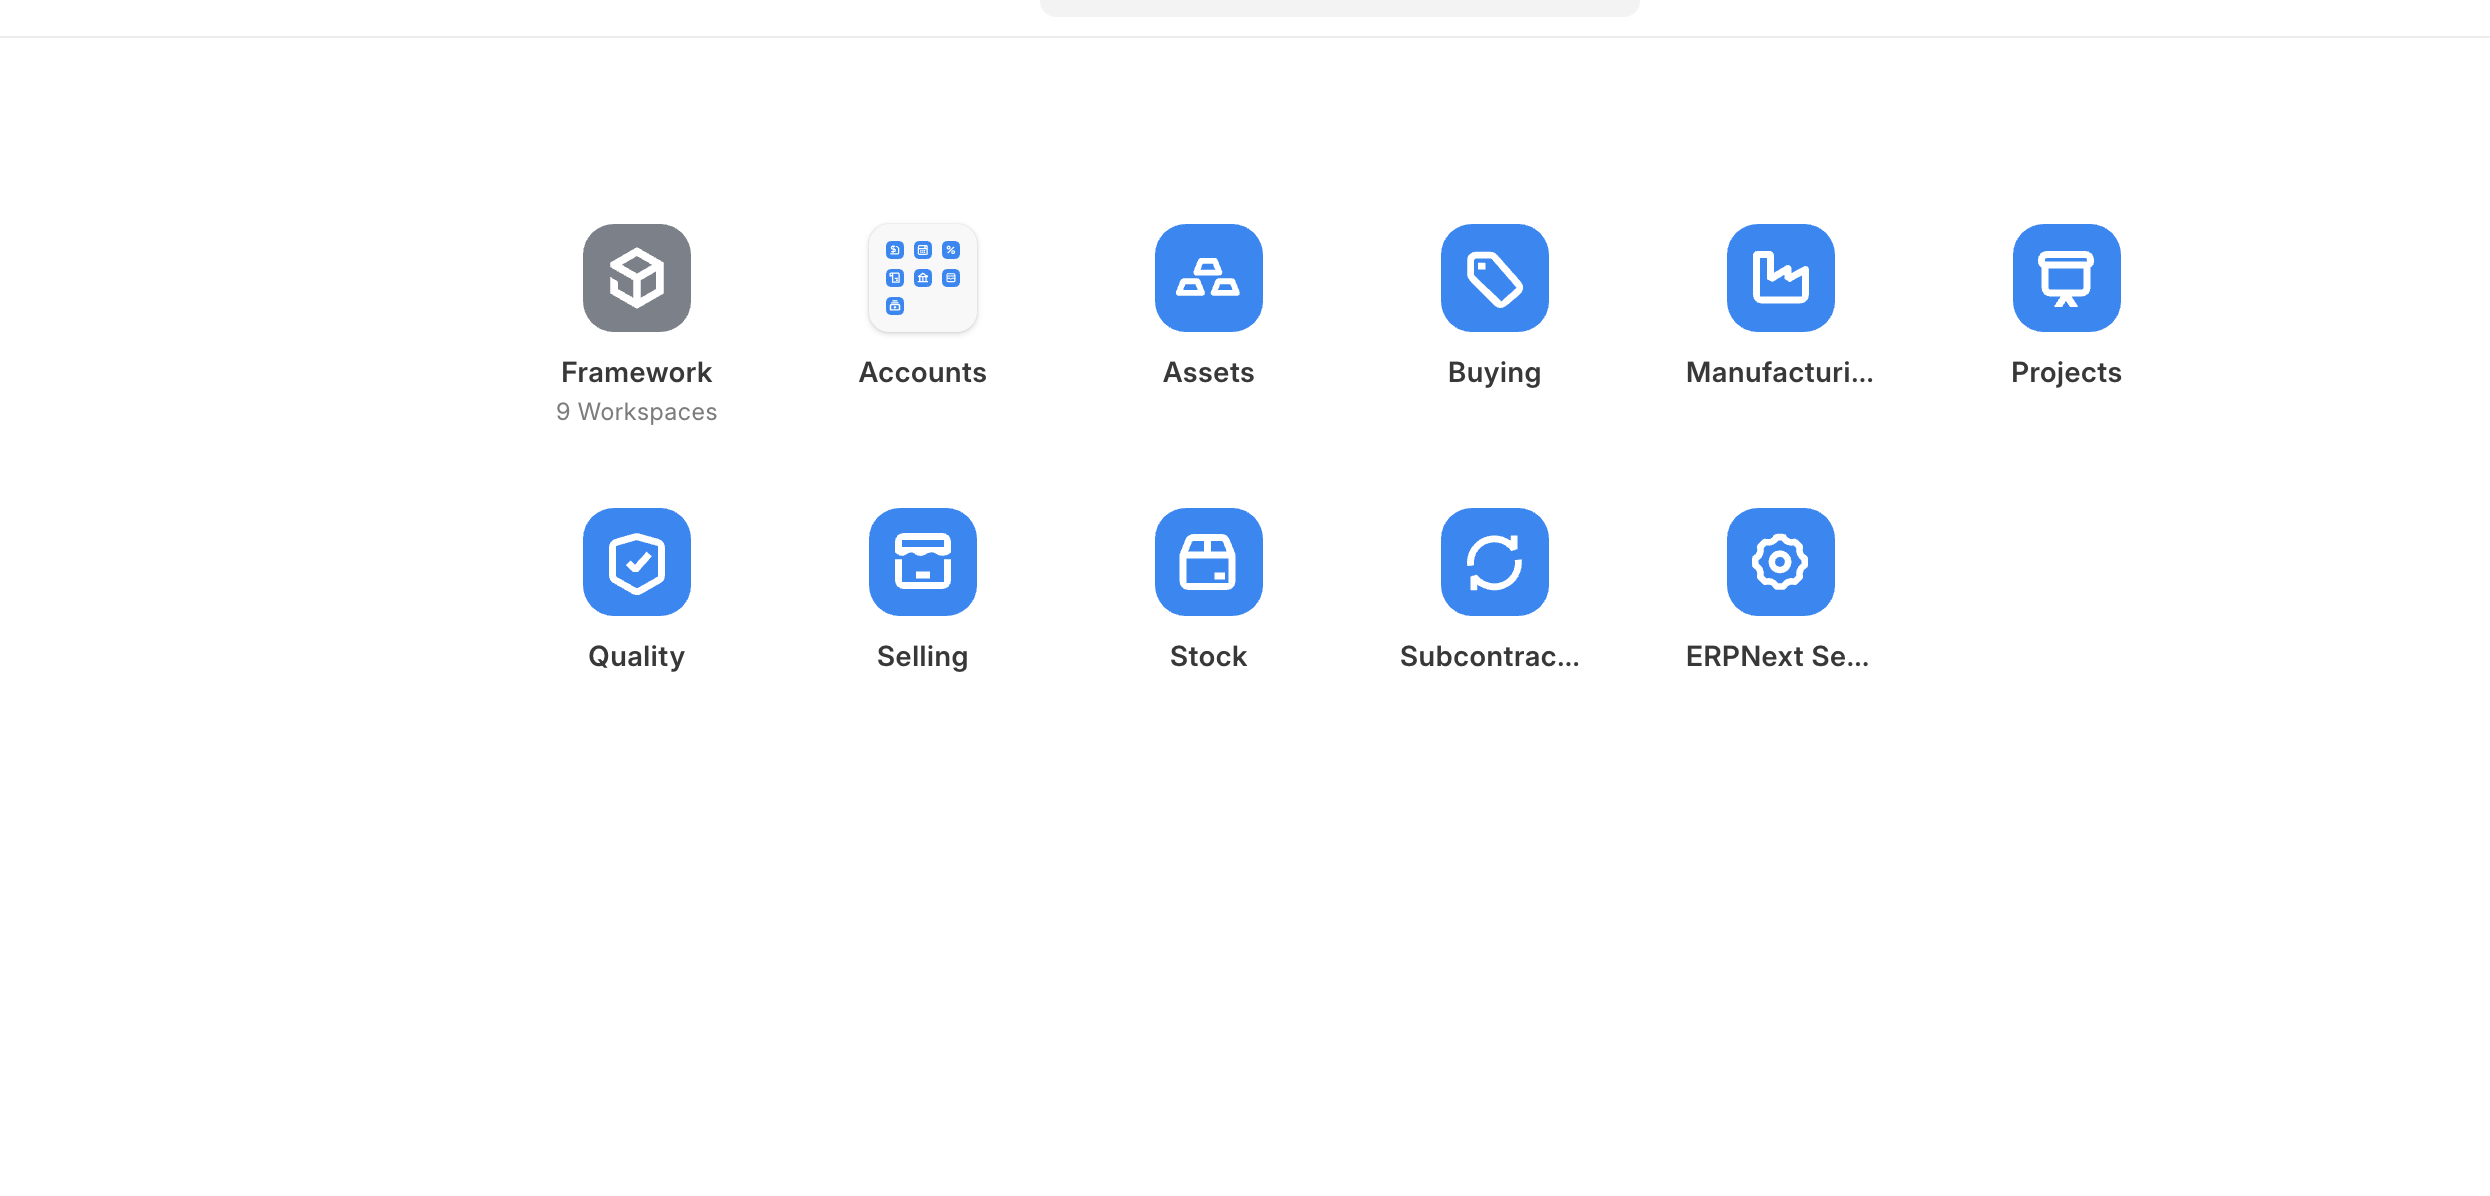Open the Subcontracting refresh icon

1494,562
